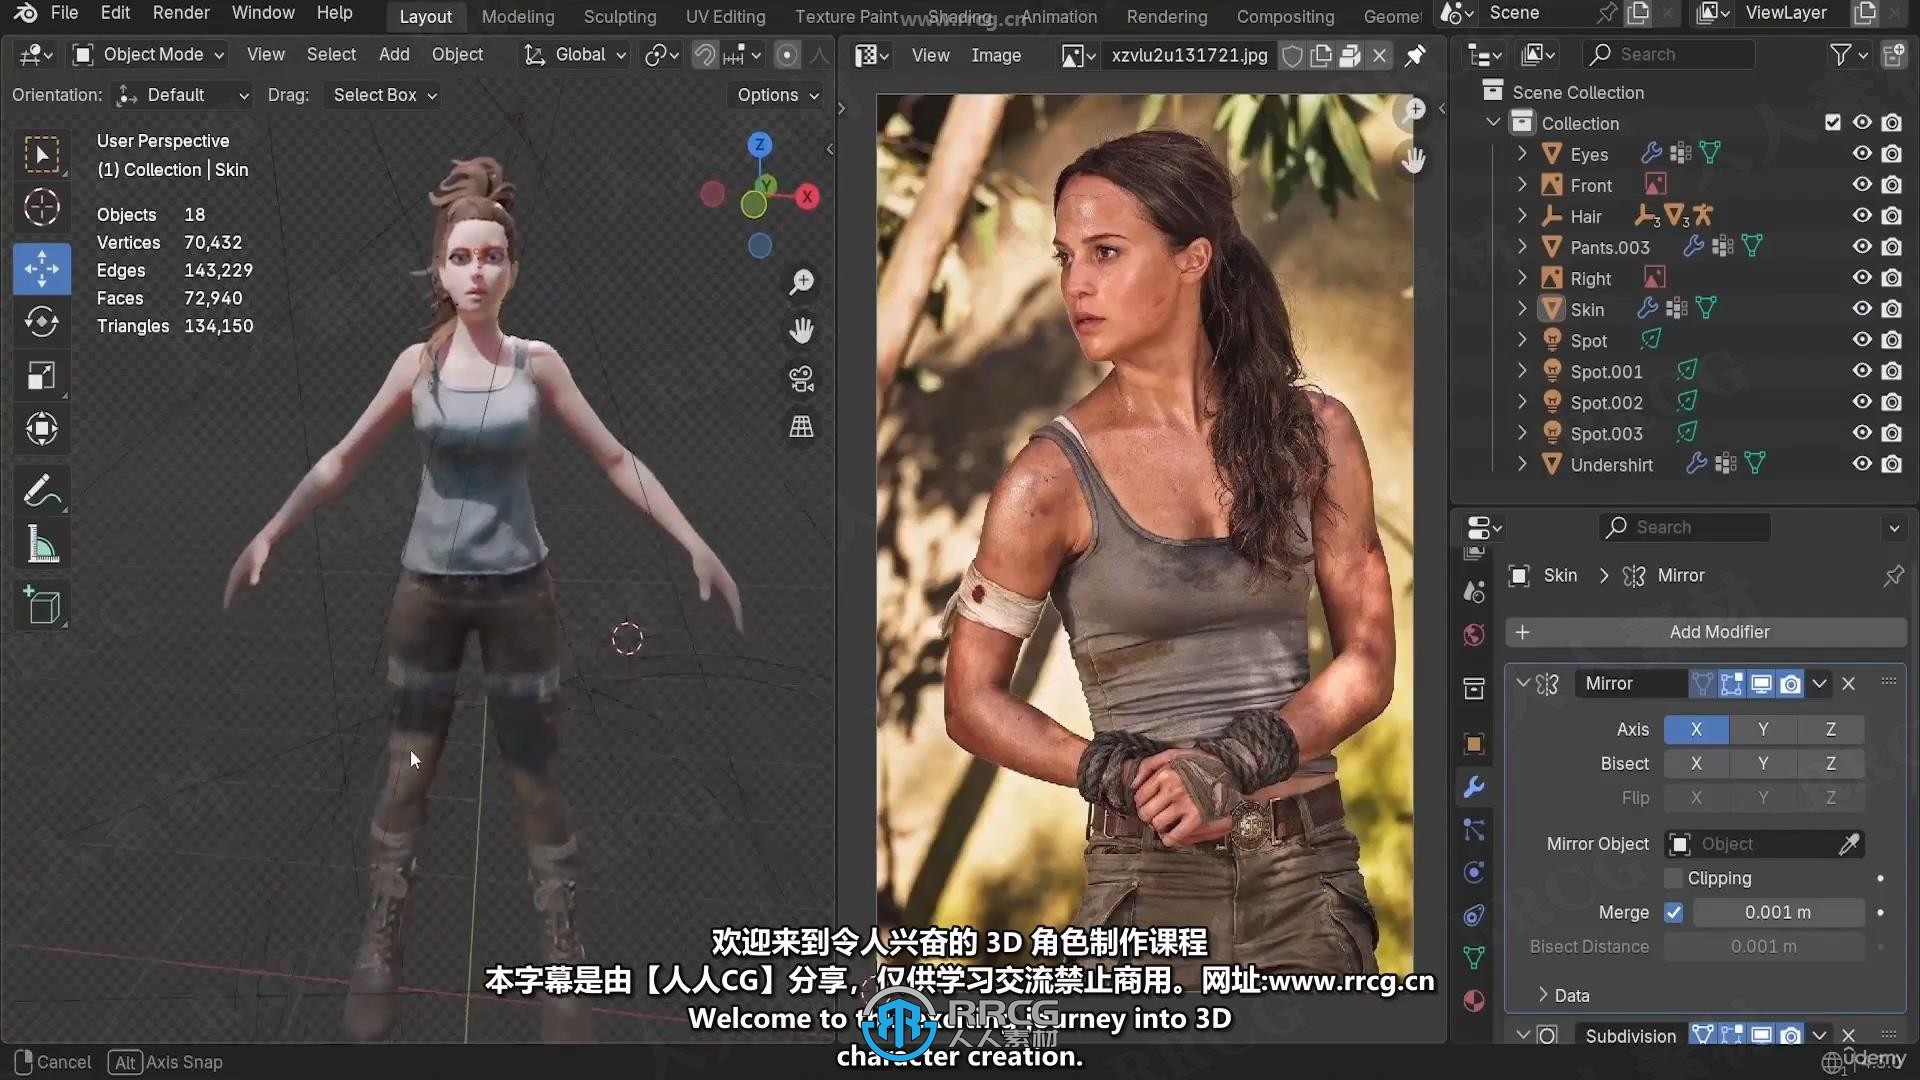Select the Transform tool

point(42,430)
